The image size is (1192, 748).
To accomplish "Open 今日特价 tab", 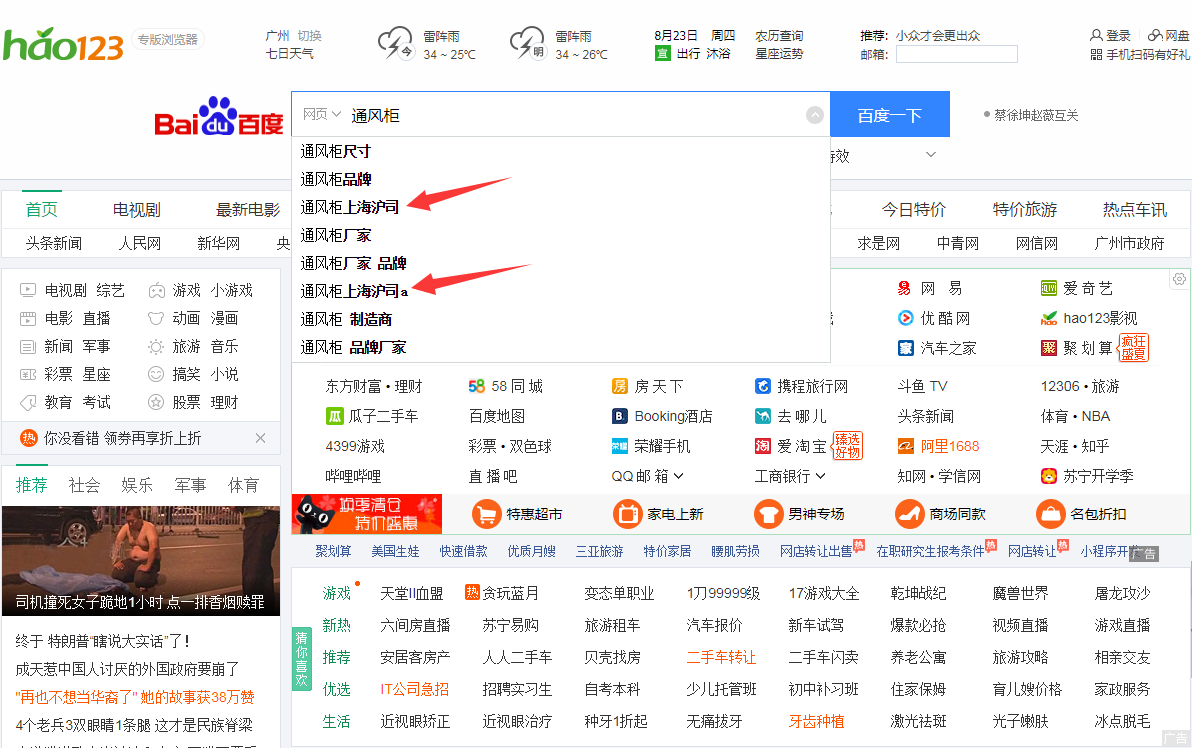I will [x=914, y=209].
